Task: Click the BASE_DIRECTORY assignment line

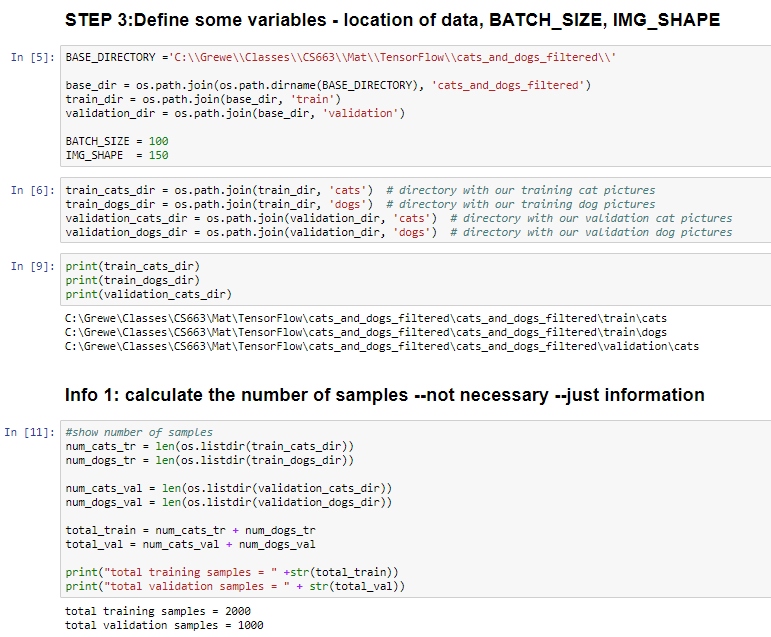Action: click(x=340, y=58)
